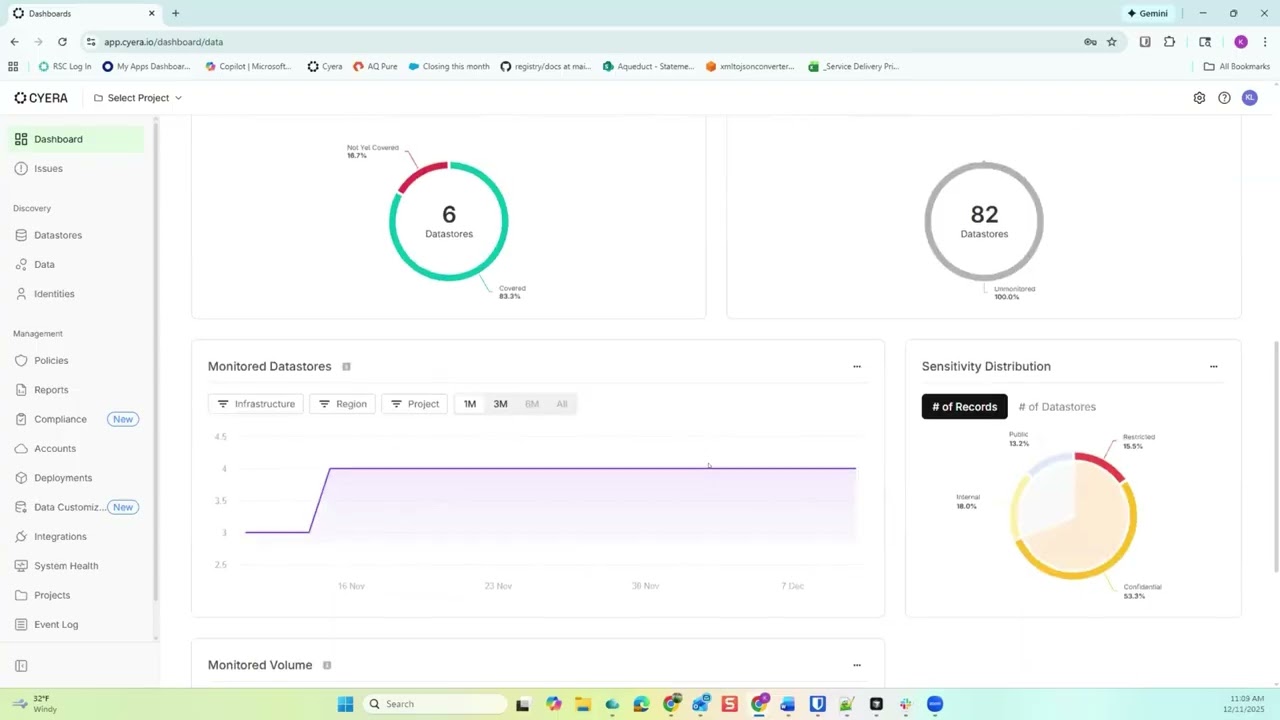The width and height of the screenshot is (1280, 720).
Task: Open Zoom from the taskbar
Action: pyautogui.click(x=935, y=704)
